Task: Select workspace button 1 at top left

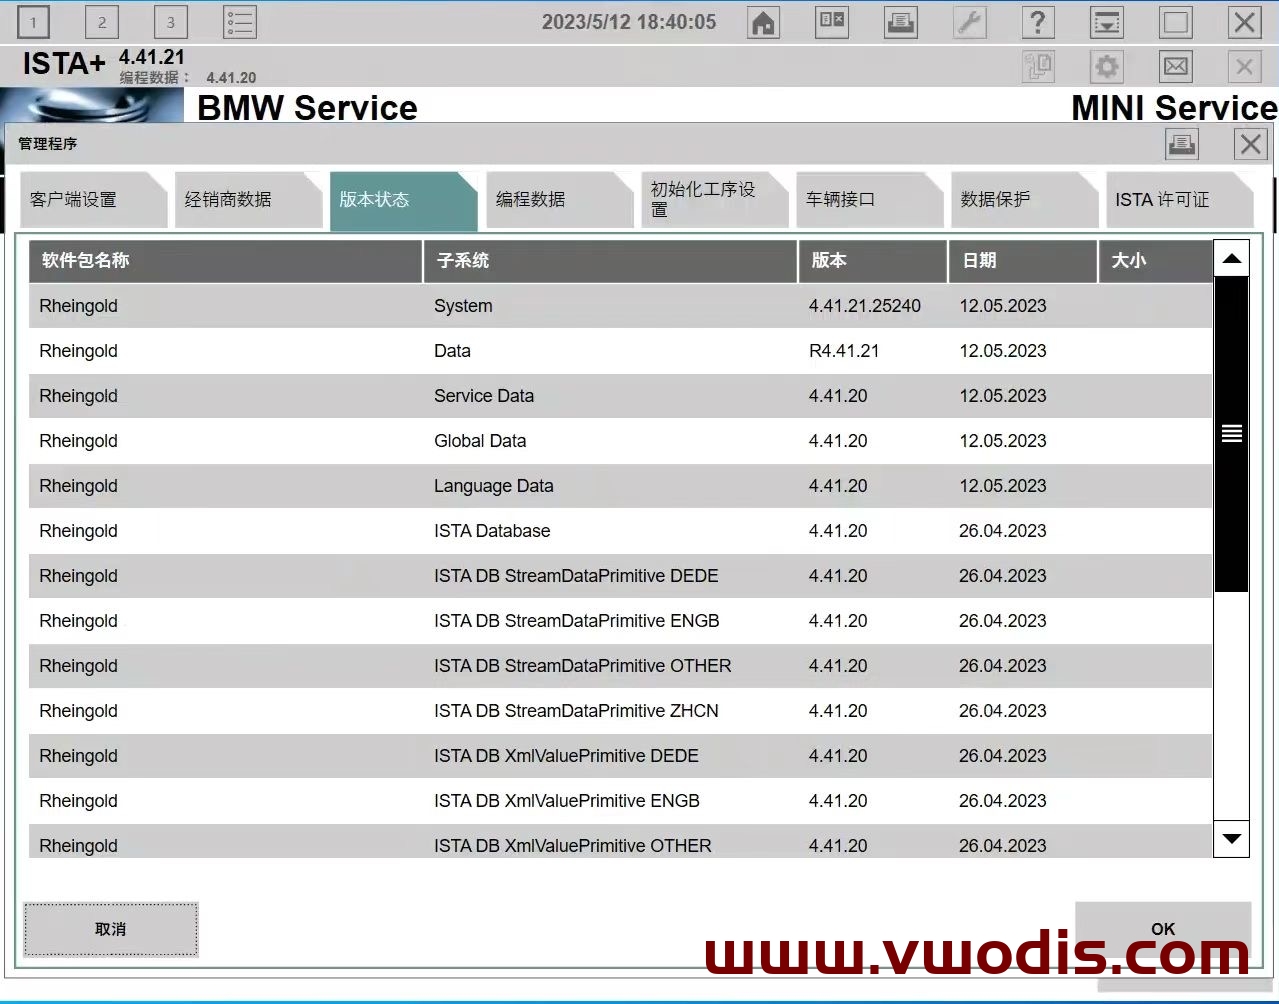Action: pyautogui.click(x=31, y=22)
